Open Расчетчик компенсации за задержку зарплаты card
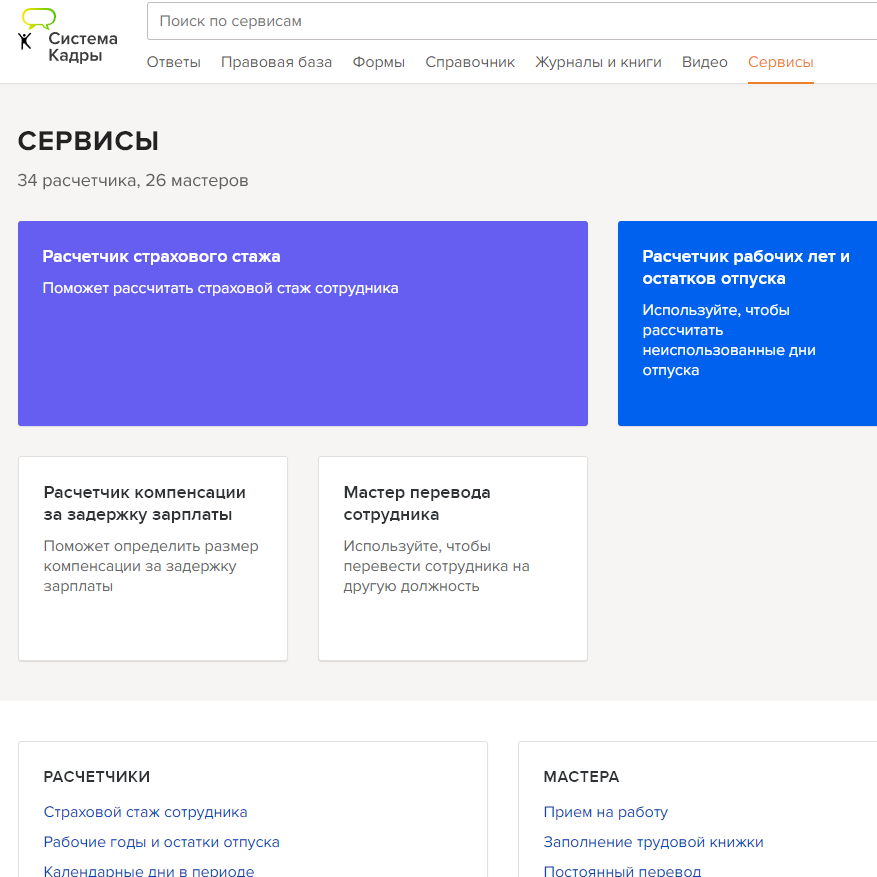This screenshot has height=877, width=877. [153, 558]
